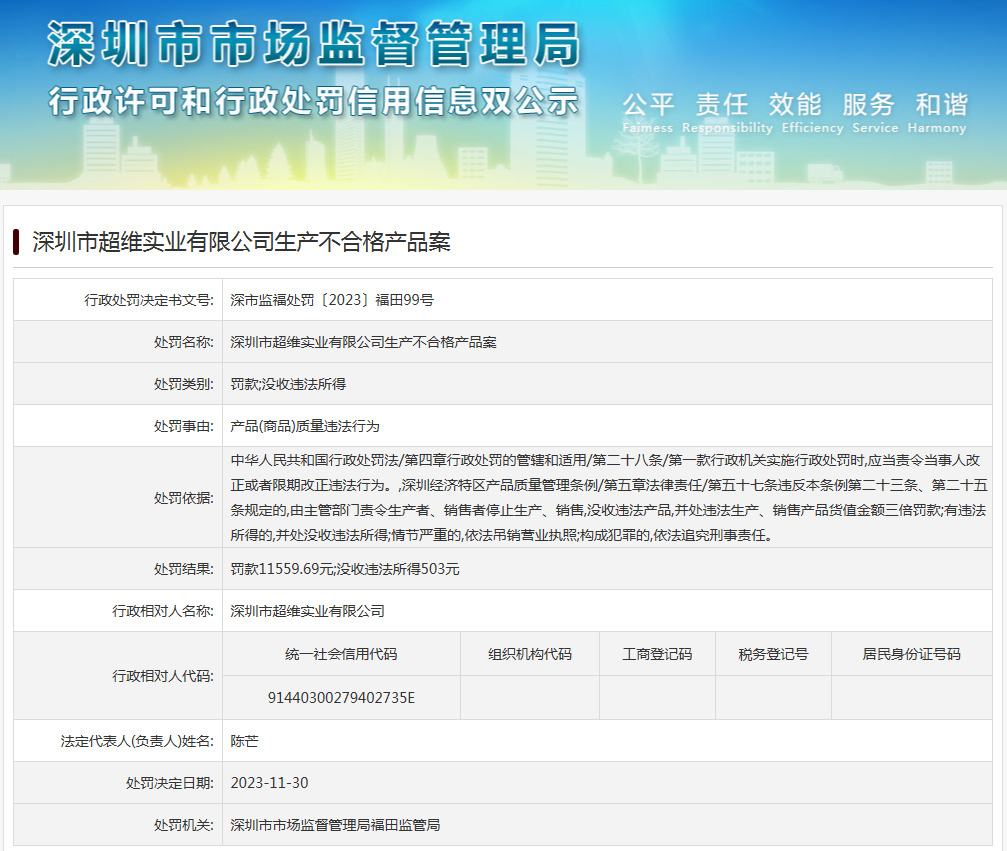This screenshot has height=851, width=1007.
Task: Click the 处罚依据 label
Action: 184,498
